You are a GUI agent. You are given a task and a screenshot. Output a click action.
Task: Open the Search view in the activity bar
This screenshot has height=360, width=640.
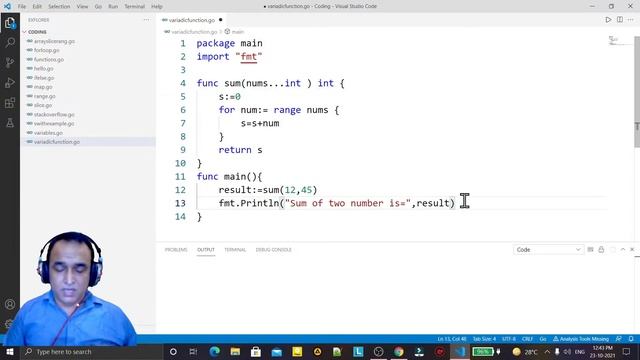[x=10, y=42]
